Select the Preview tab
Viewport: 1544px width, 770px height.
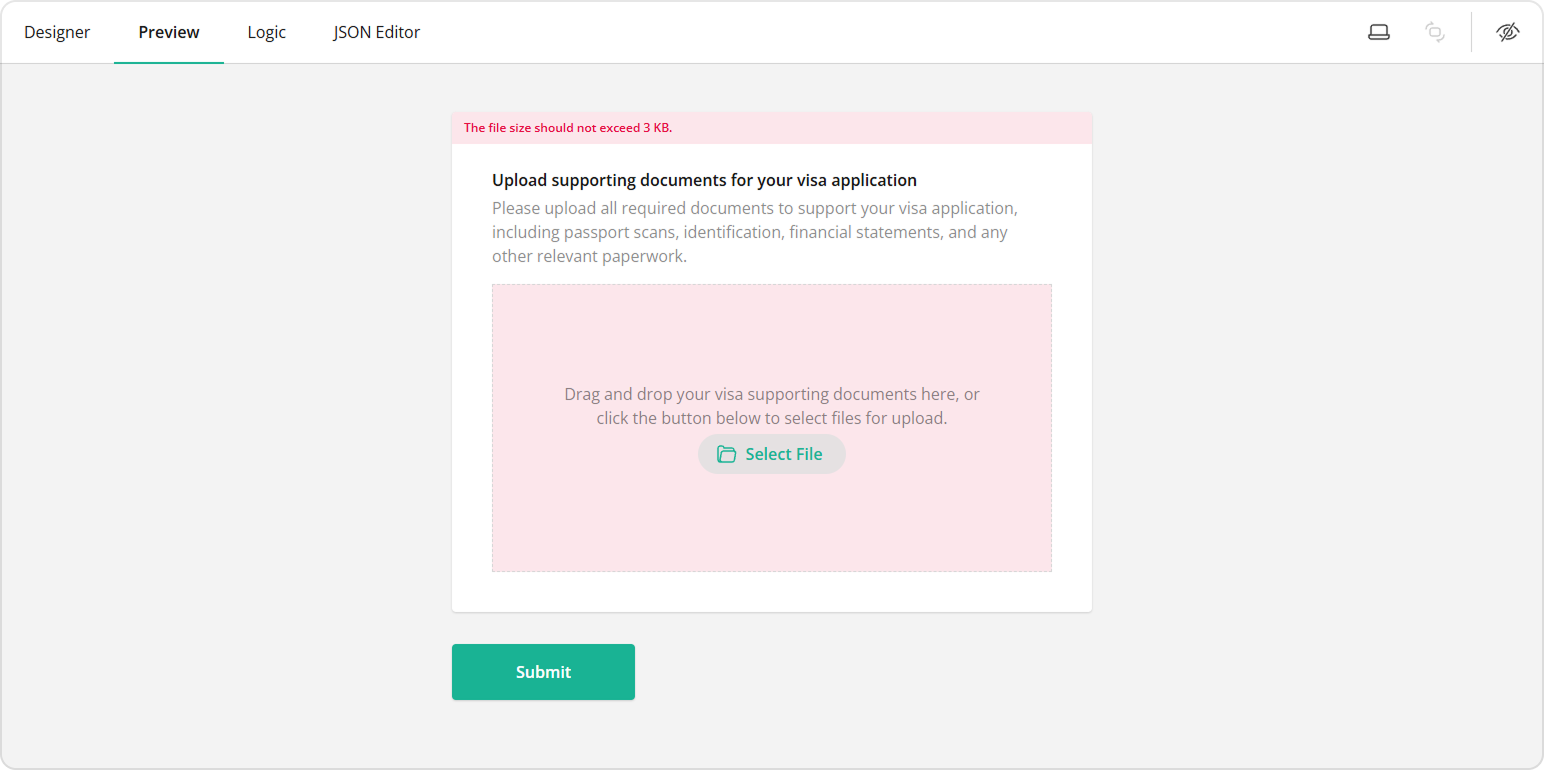pyautogui.click(x=168, y=31)
